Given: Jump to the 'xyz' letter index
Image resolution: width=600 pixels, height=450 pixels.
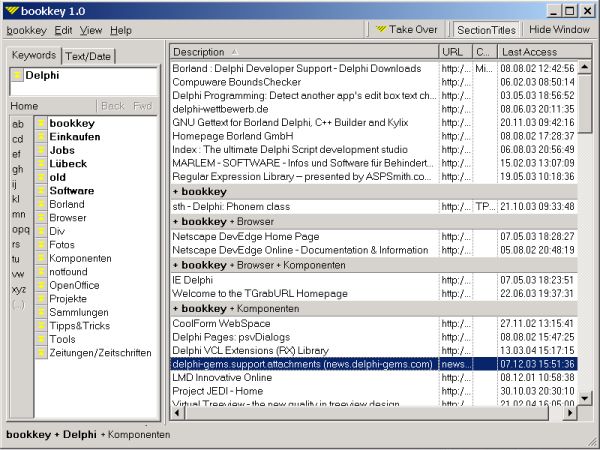Looking at the screenshot, I should pos(19,289).
